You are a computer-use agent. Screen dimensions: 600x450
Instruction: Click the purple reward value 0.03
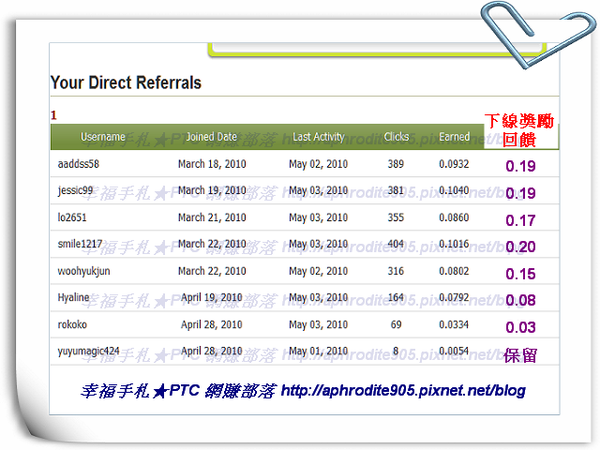pos(520,328)
